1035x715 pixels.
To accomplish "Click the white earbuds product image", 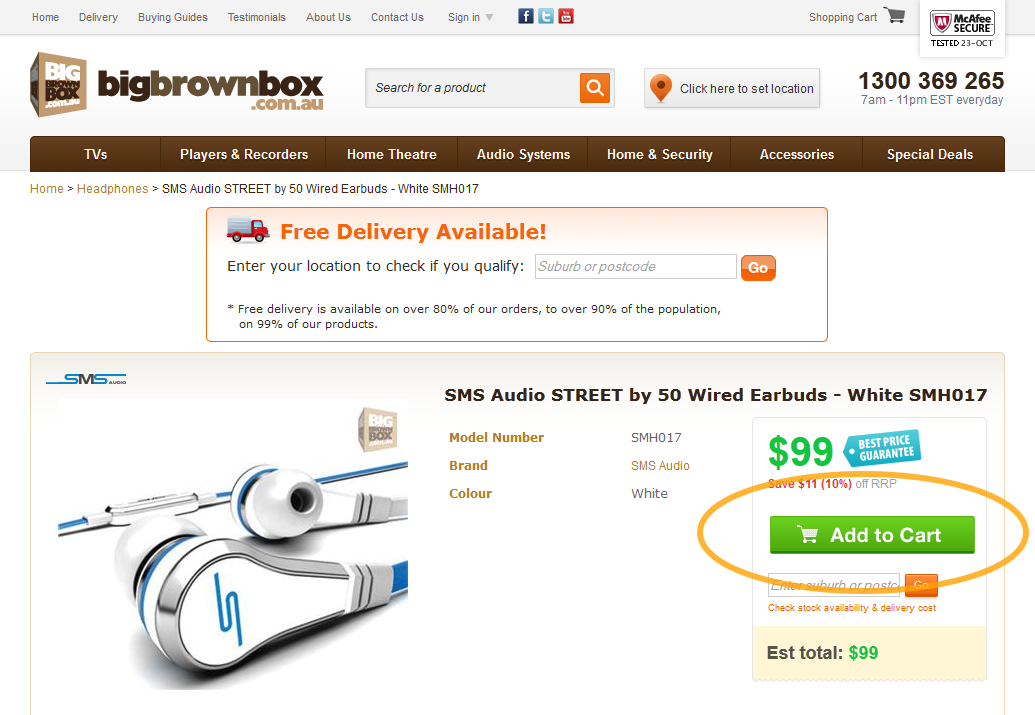I will [x=233, y=543].
